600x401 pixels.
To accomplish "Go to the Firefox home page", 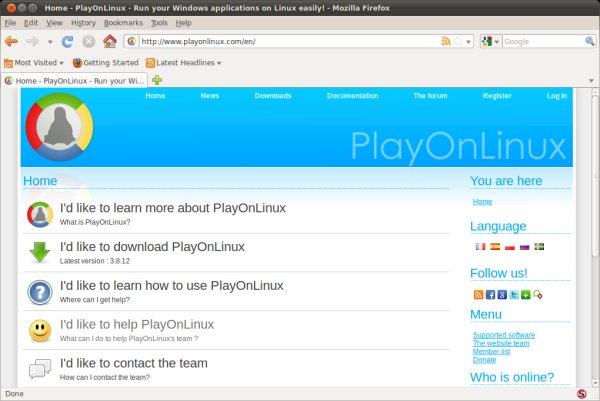I will (110, 41).
